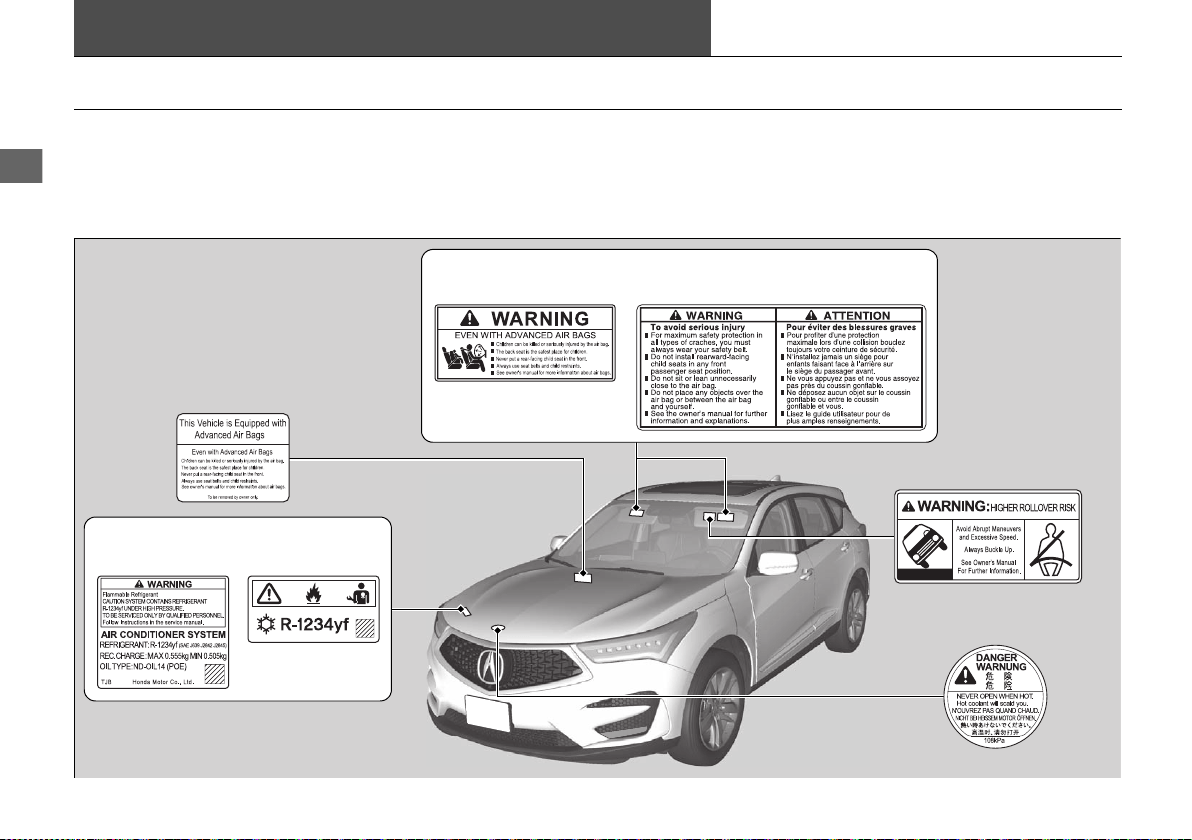Click the hatched square on the AIR CONDITIONER SYSTEM label
The image size is (1192, 840).
(x=215, y=674)
